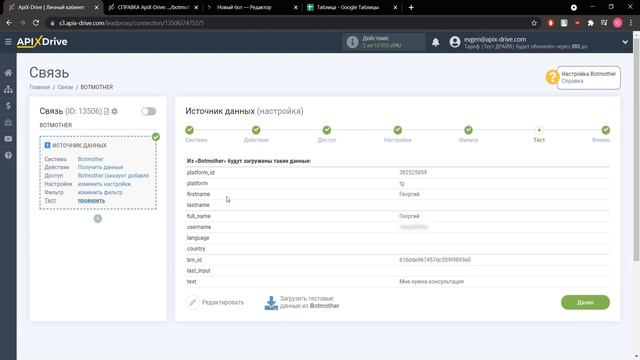Screen dimensions: 640x360
Task: Go to the Тест step
Action: [539, 130]
